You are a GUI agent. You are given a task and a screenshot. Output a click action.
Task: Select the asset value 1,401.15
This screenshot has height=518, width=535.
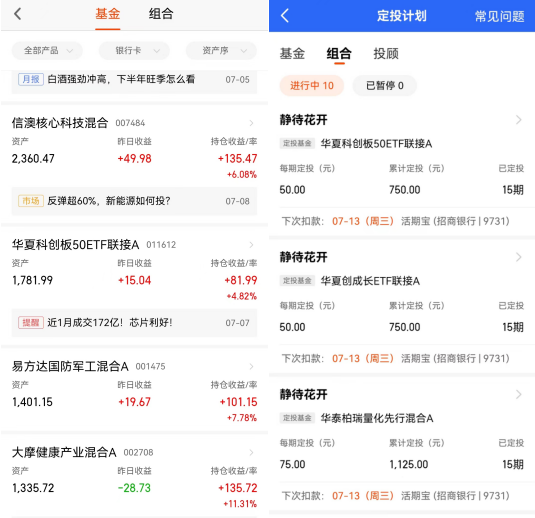click(32, 402)
